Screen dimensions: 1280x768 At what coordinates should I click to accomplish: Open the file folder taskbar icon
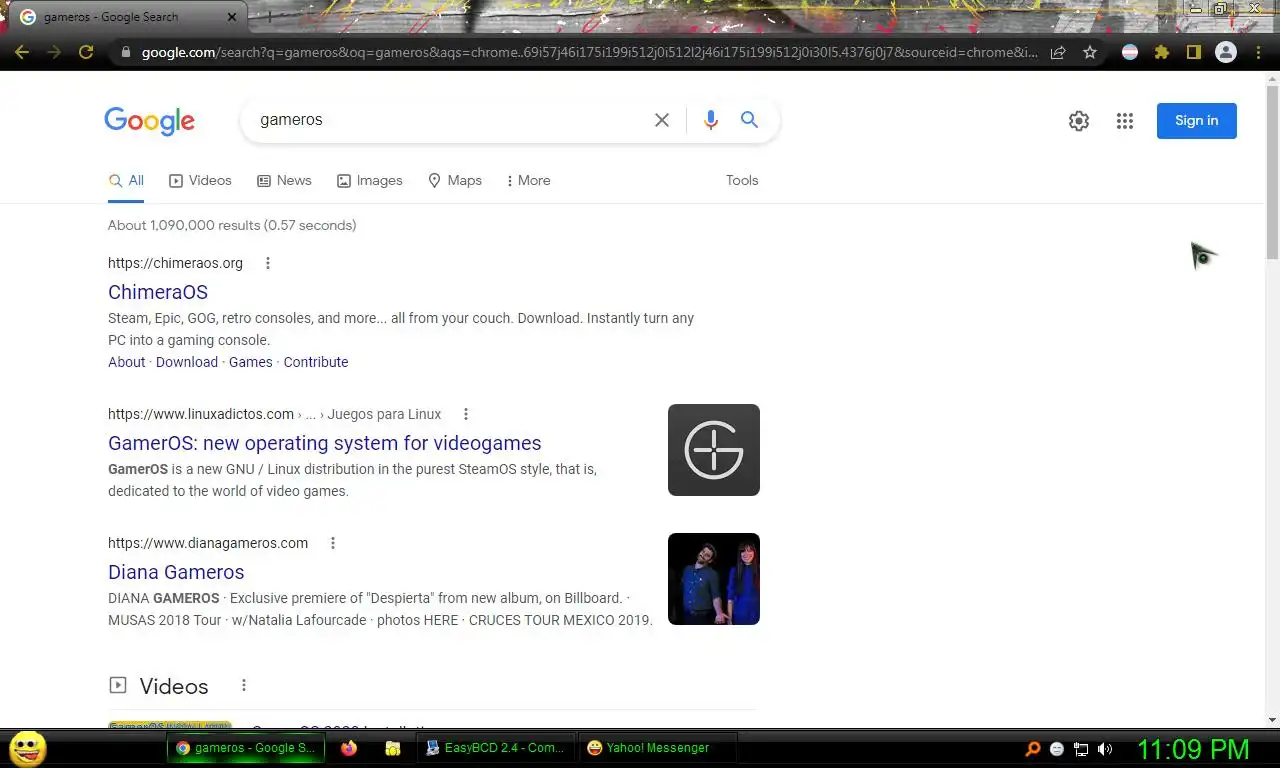[x=393, y=748]
